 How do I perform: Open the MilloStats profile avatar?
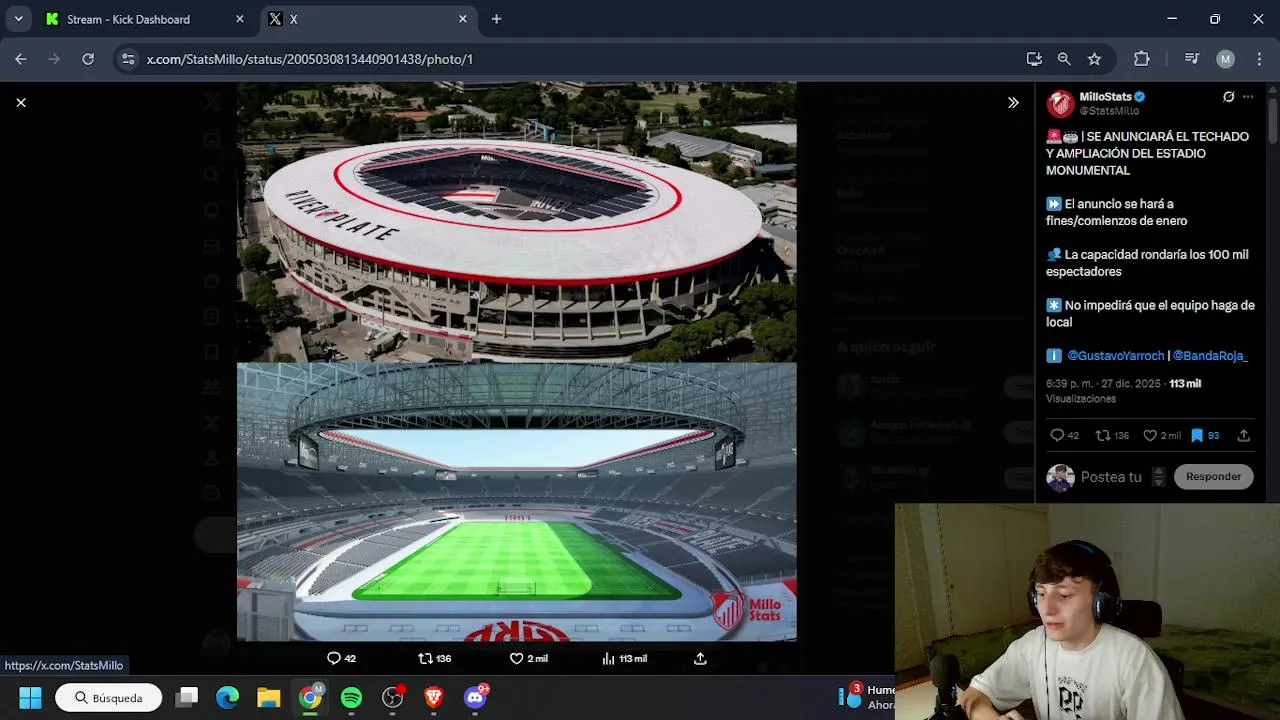1060,103
